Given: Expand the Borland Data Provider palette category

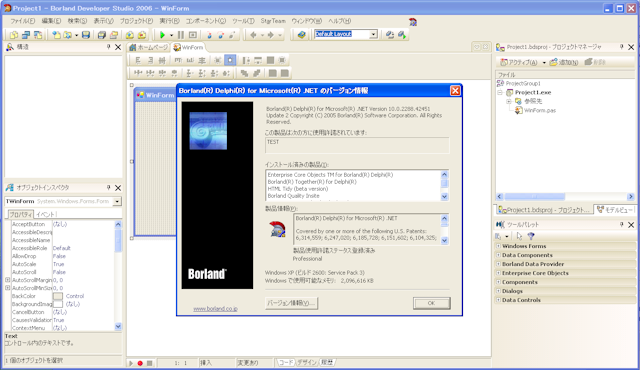Looking at the screenshot, I should coord(498,264).
